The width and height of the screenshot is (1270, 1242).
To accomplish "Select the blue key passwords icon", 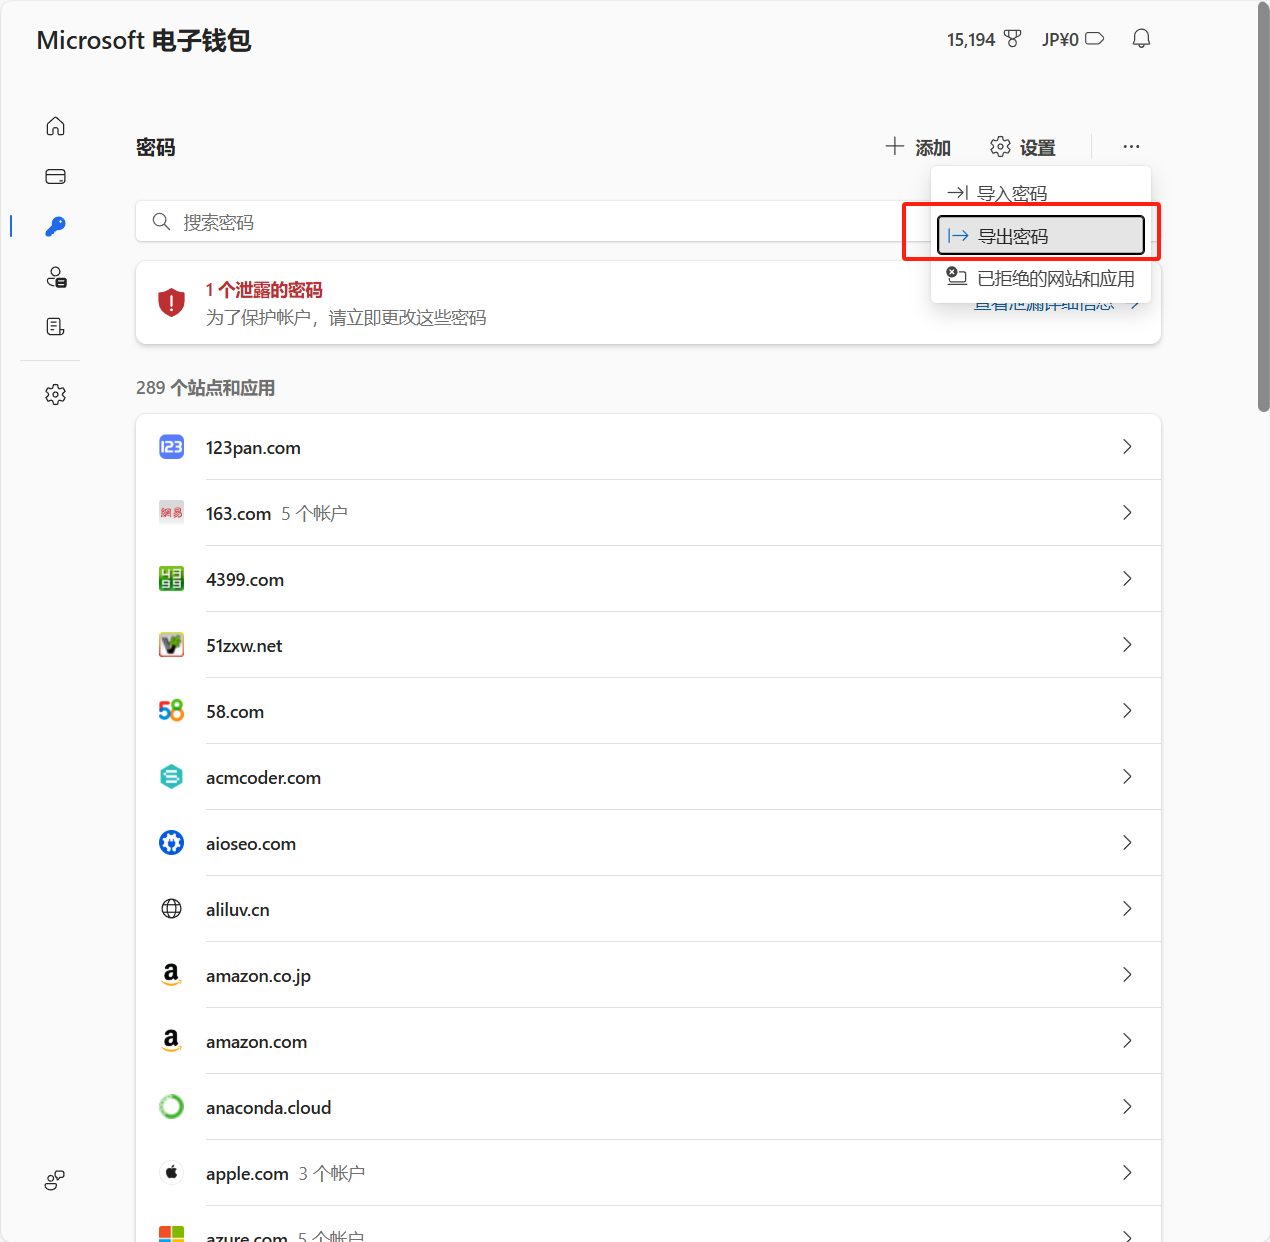I will 56,226.
